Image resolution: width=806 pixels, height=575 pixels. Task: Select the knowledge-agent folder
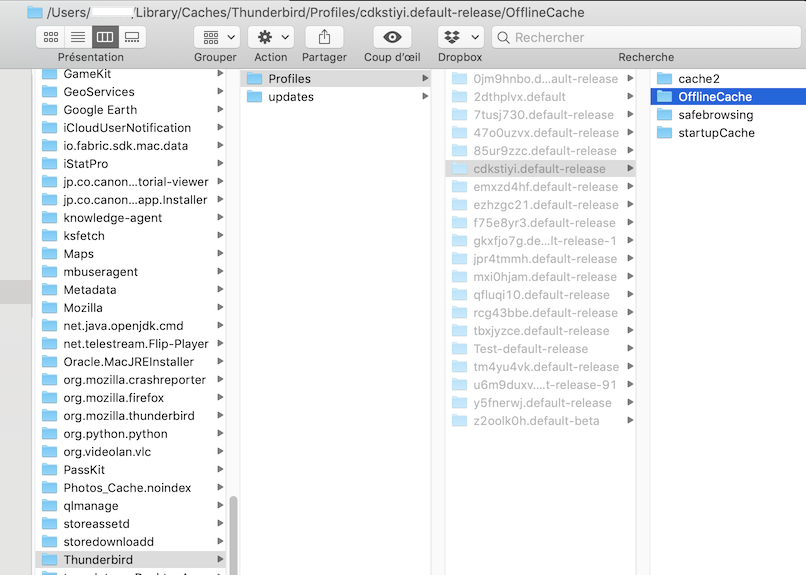[131, 217]
